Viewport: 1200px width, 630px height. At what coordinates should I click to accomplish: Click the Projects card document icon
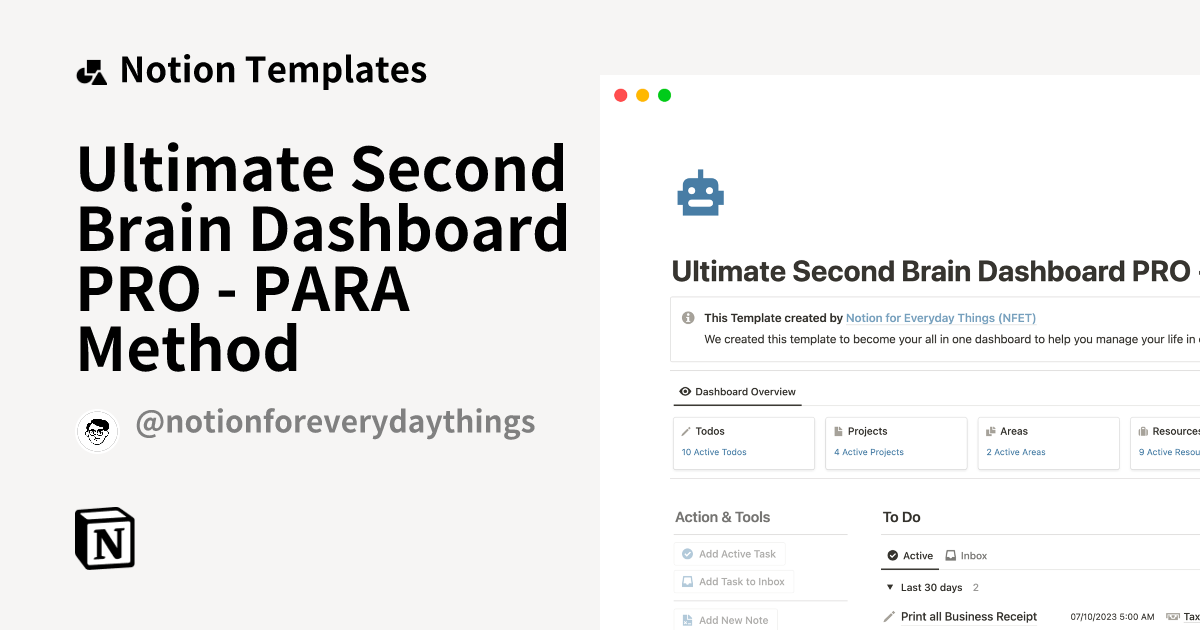(840, 431)
